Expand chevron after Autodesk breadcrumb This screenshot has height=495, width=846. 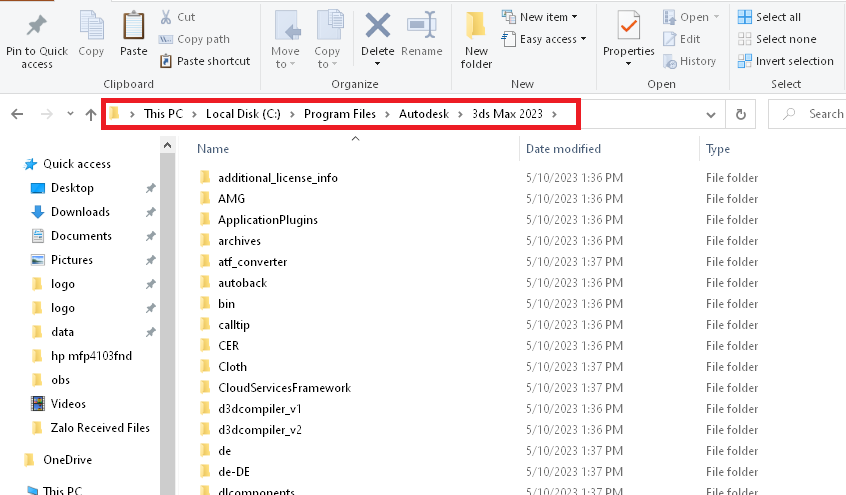pos(460,114)
